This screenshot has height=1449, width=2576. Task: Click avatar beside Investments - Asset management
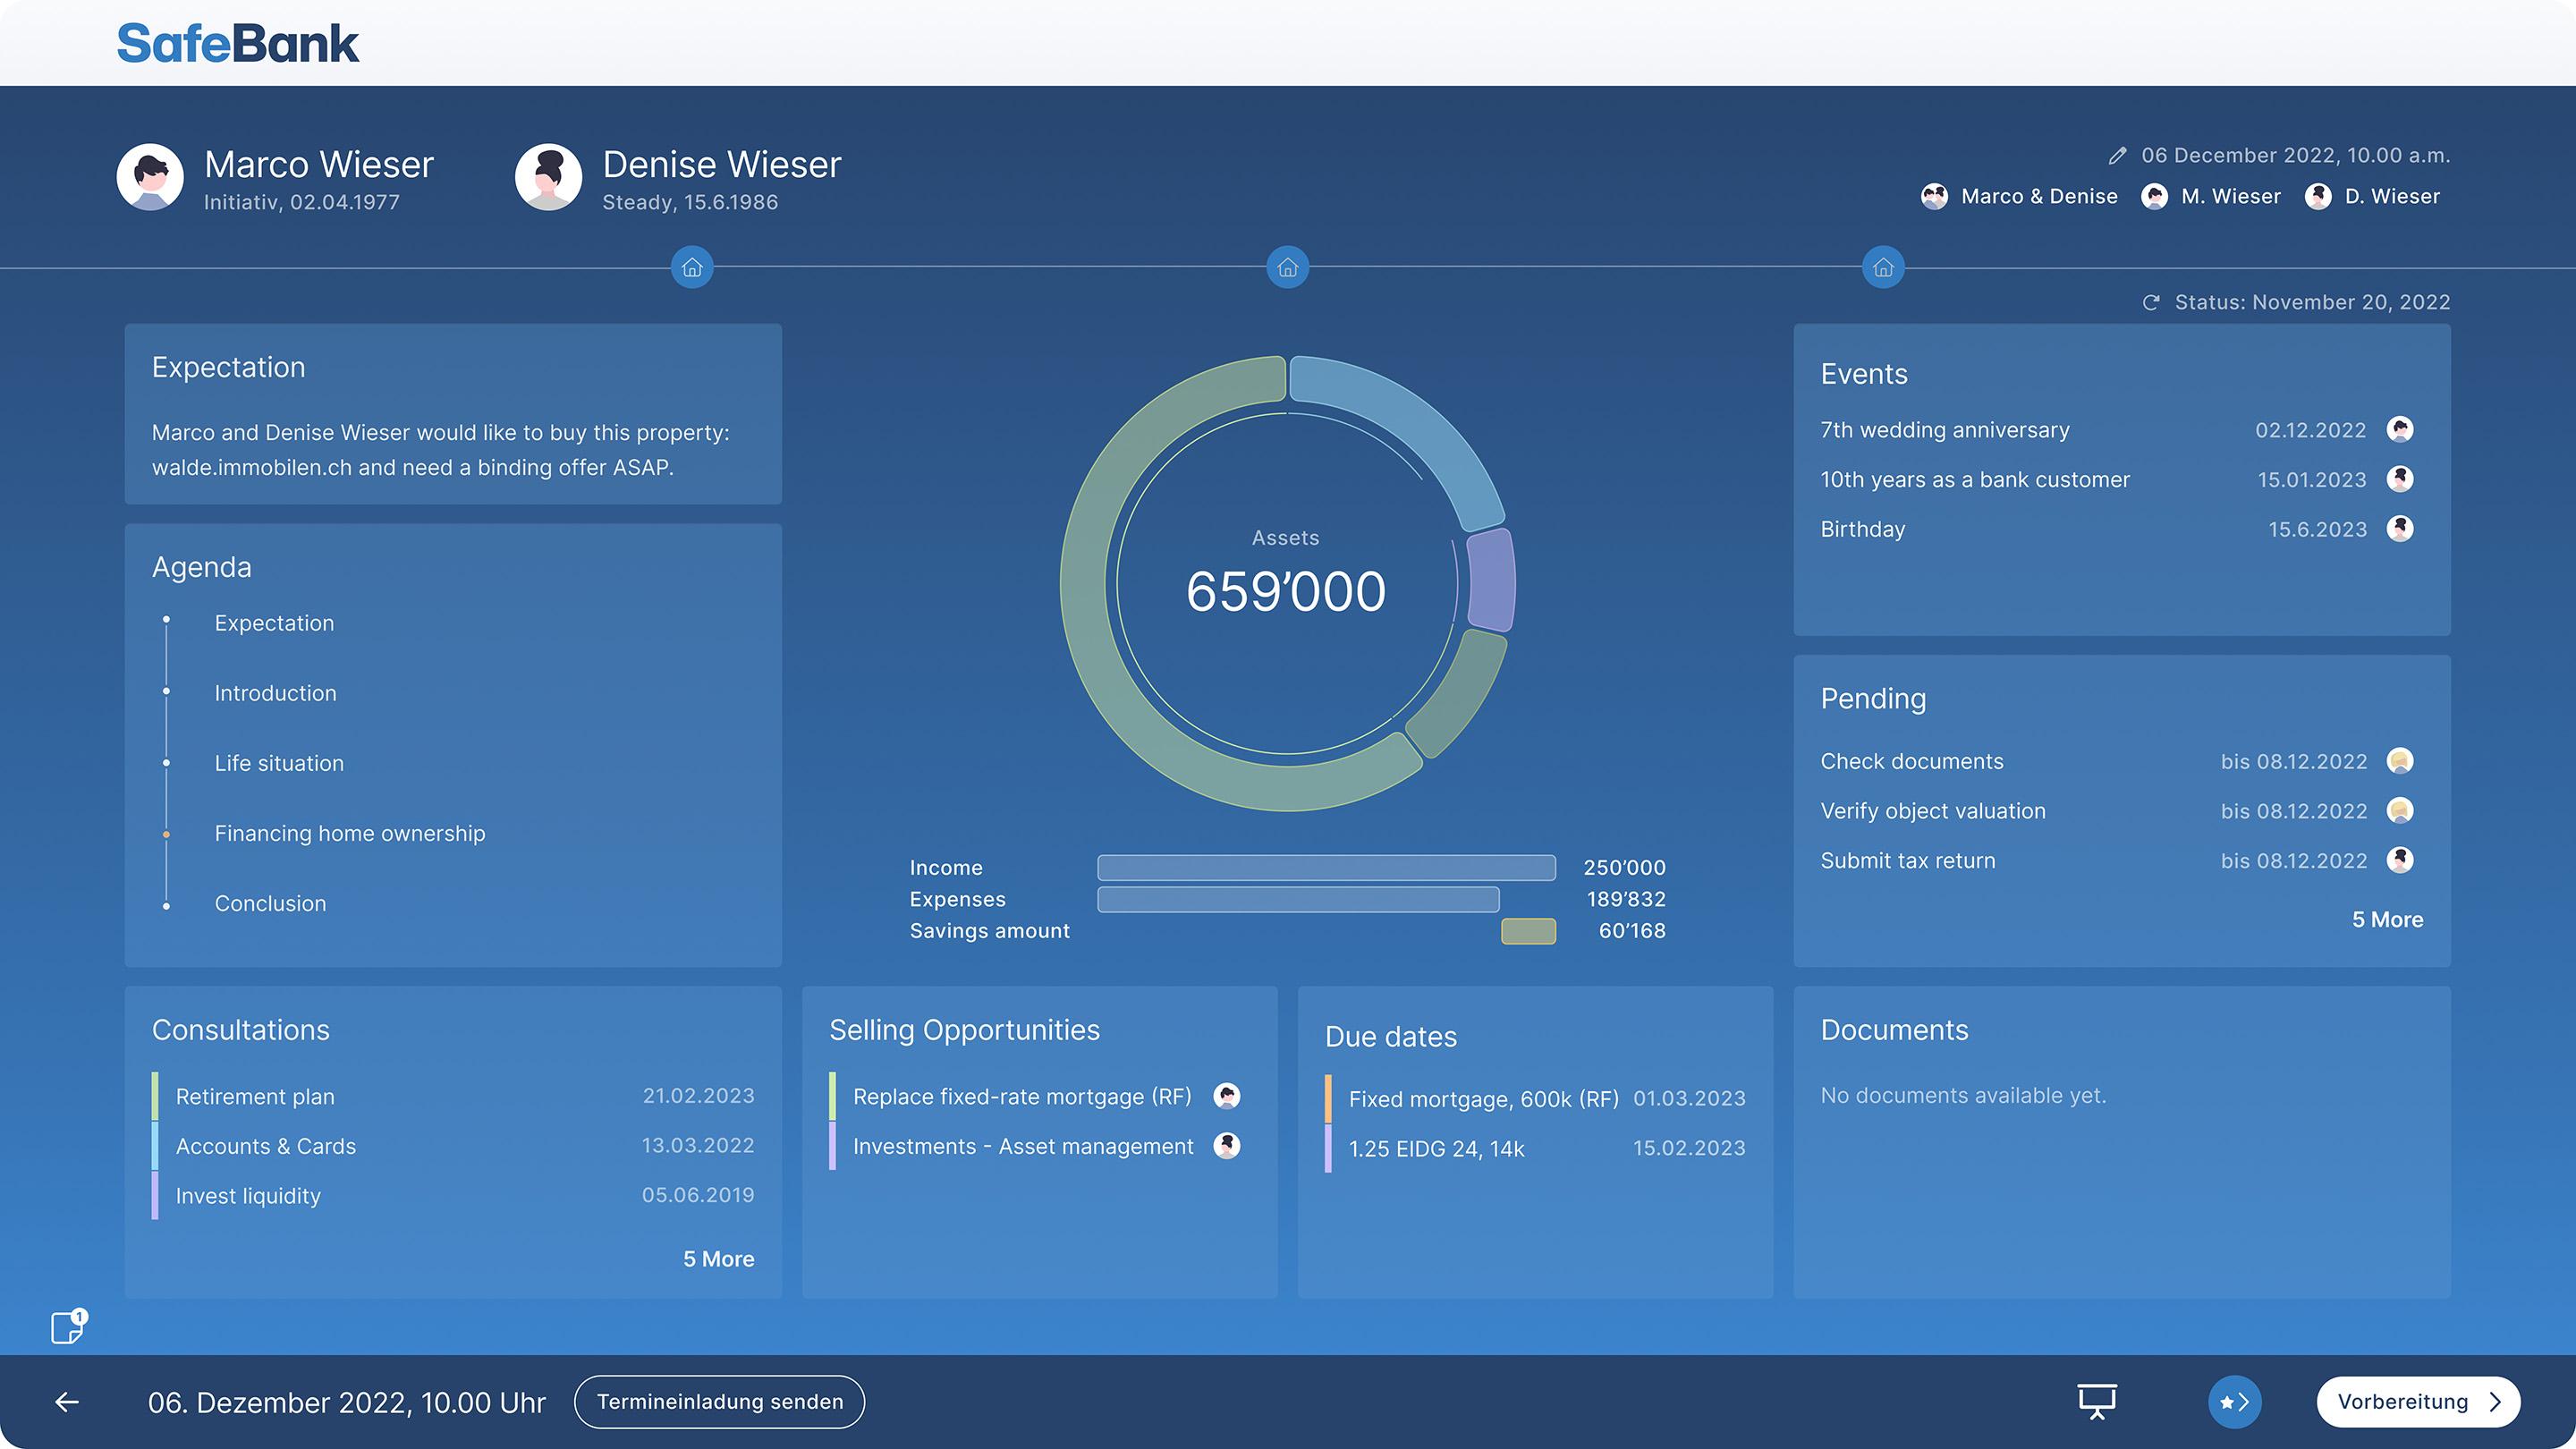(1227, 1146)
